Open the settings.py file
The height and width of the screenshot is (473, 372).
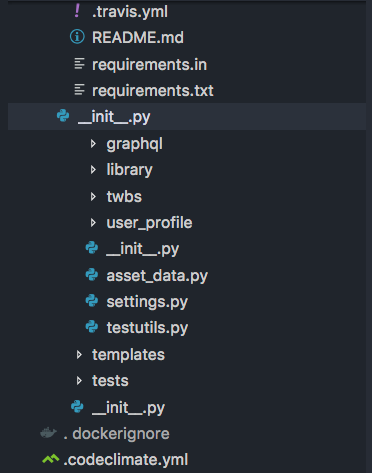coord(147,302)
